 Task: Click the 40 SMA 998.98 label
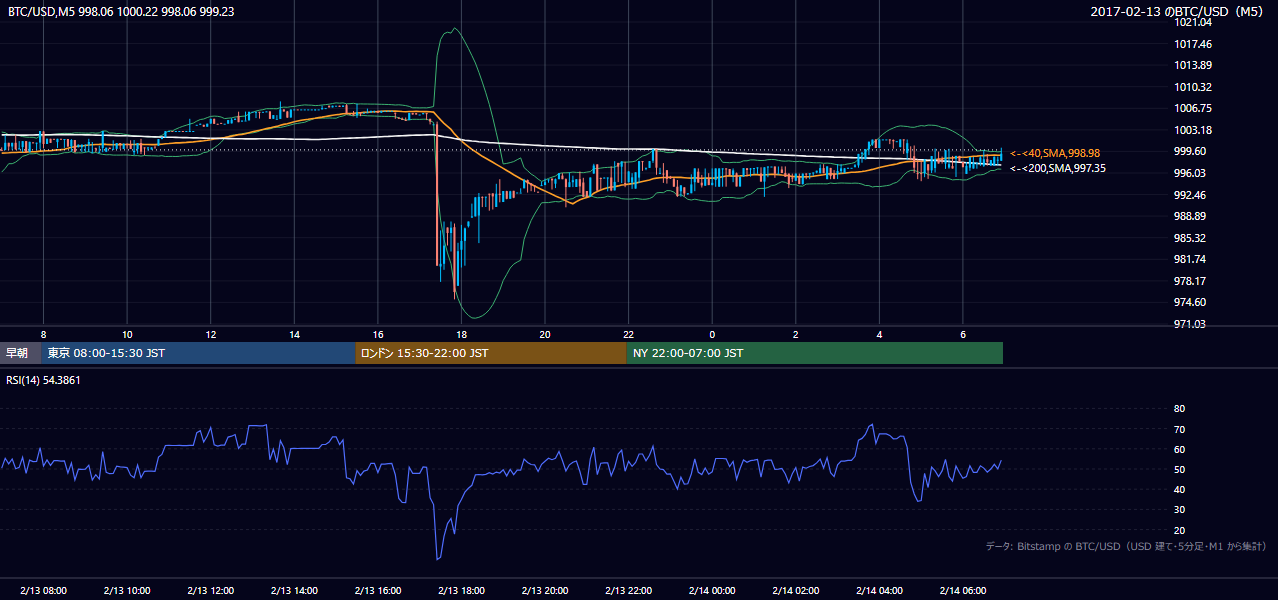(1055, 153)
